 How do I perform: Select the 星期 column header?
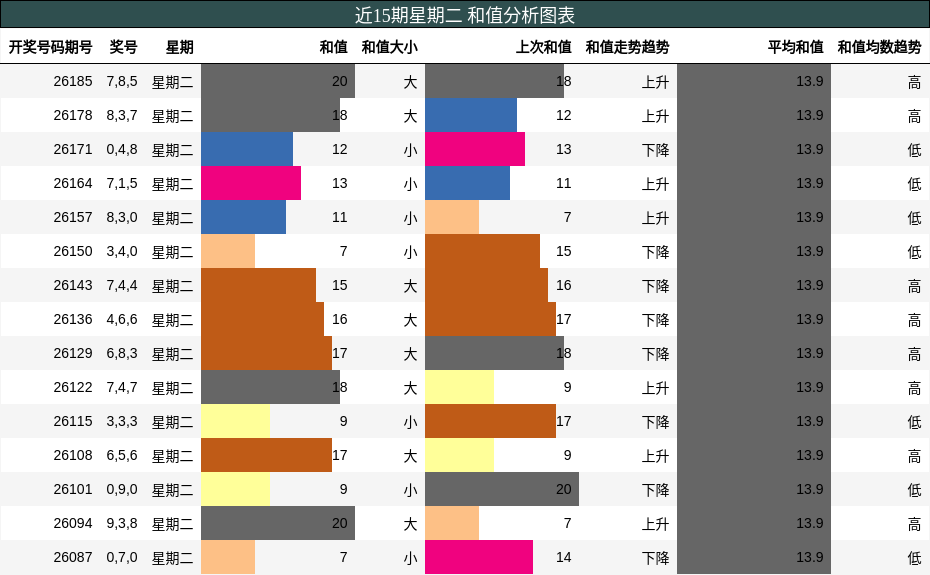(180, 47)
